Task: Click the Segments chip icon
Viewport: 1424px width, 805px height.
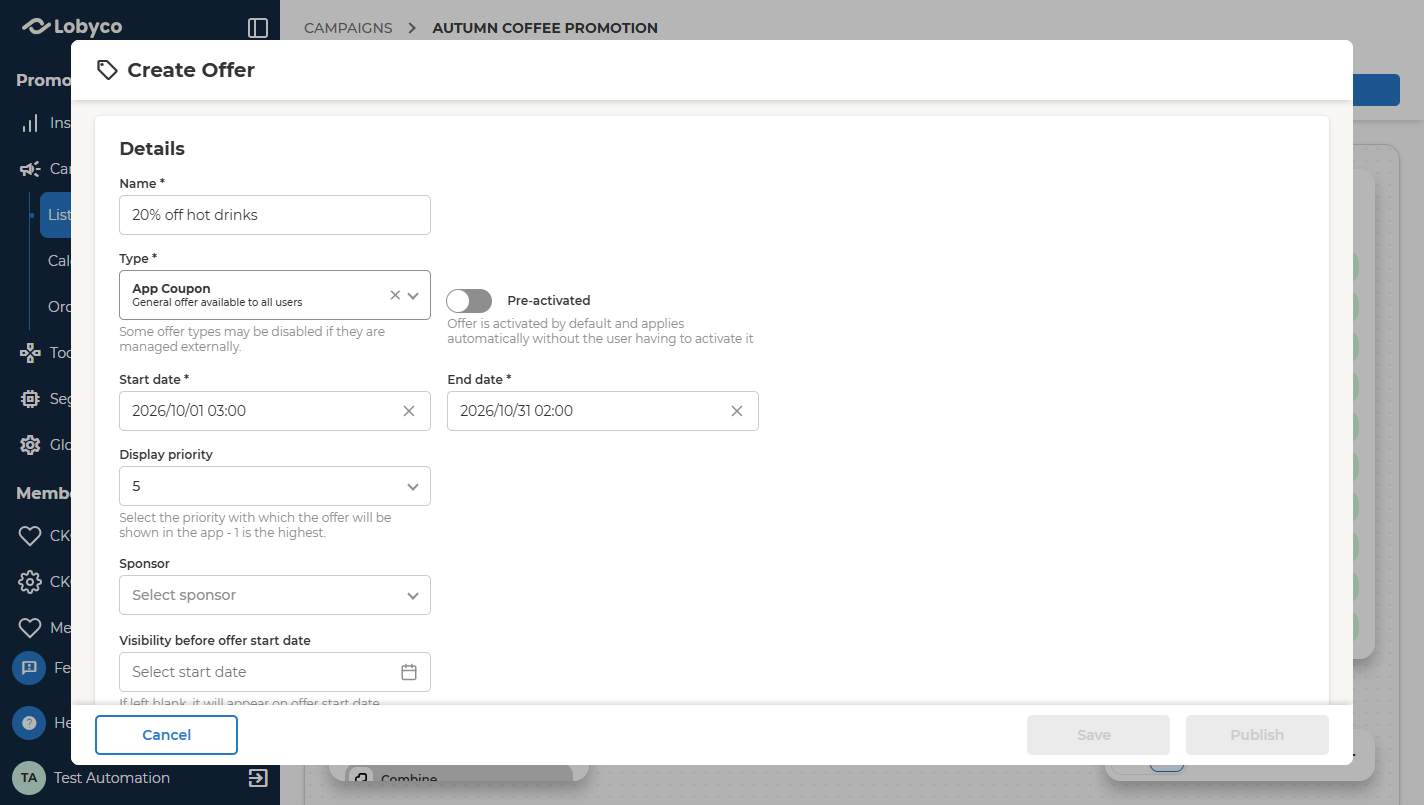Action: coord(31,399)
